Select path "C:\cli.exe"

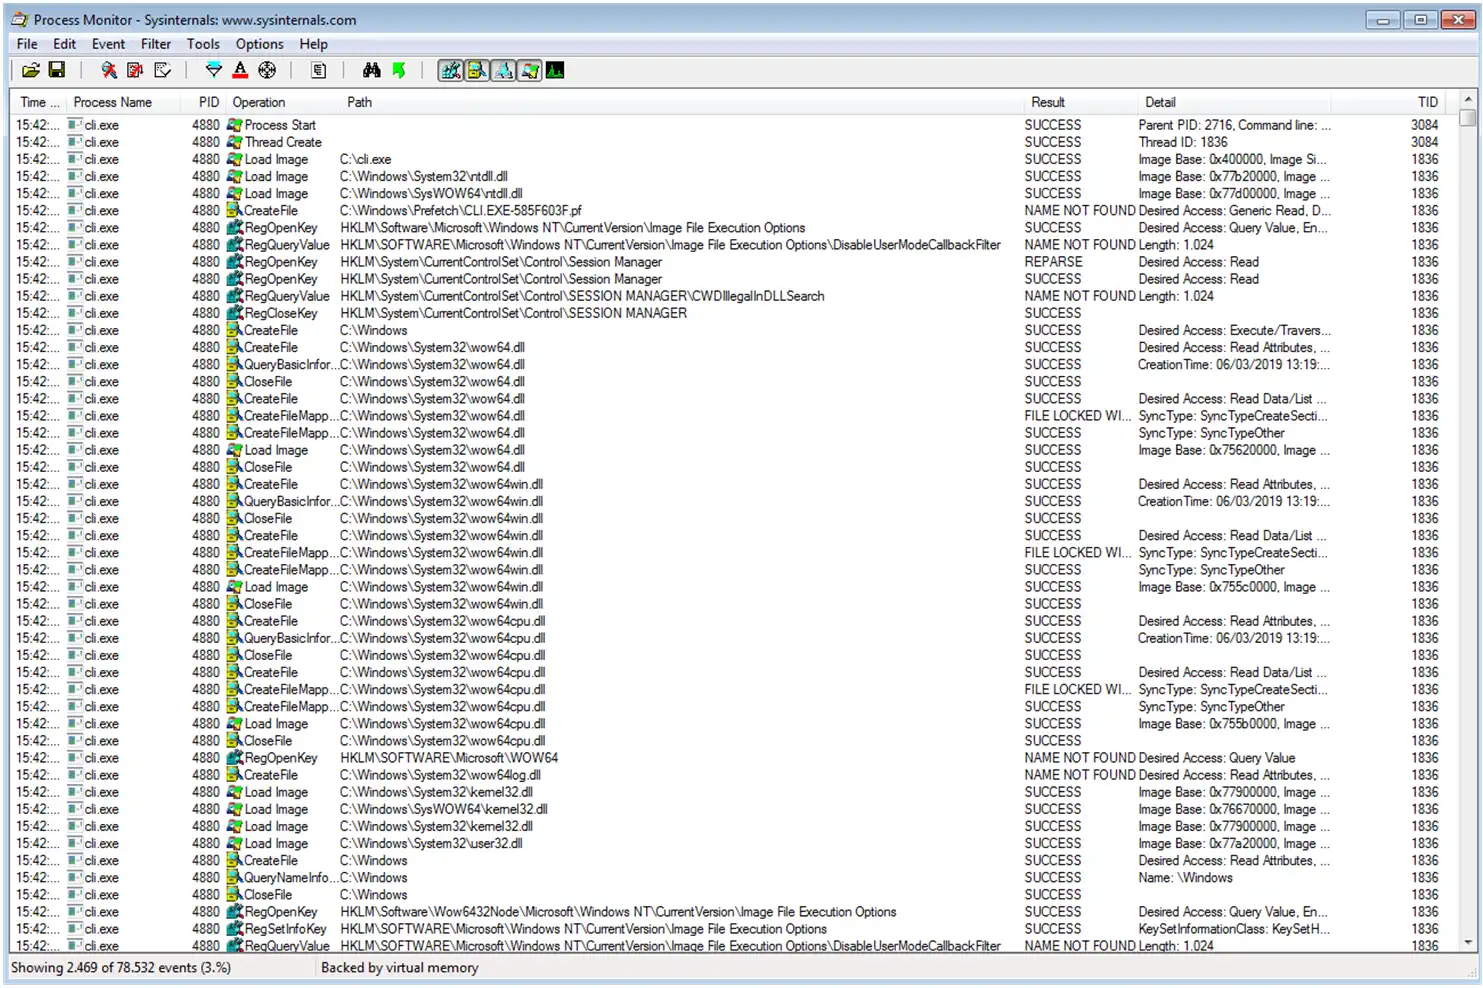[366, 159]
